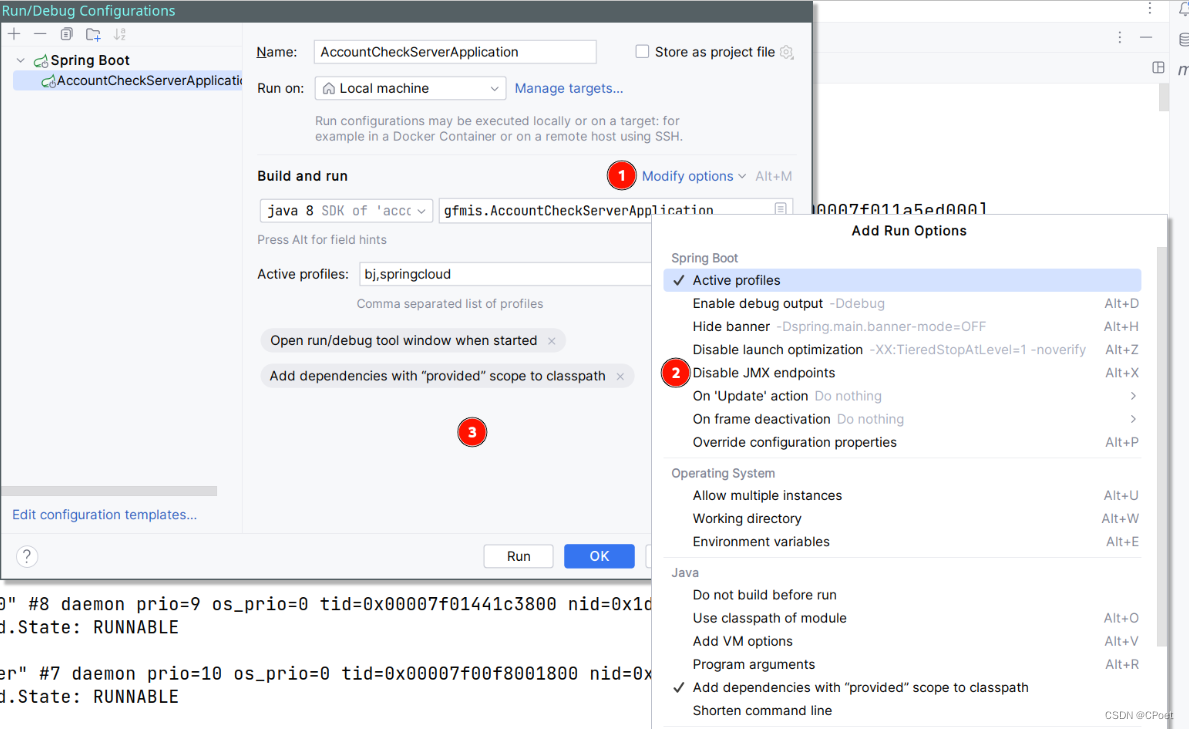Click the Add Run Options popup scrollbar
The image size is (1189, 729).
[1161, 448]
